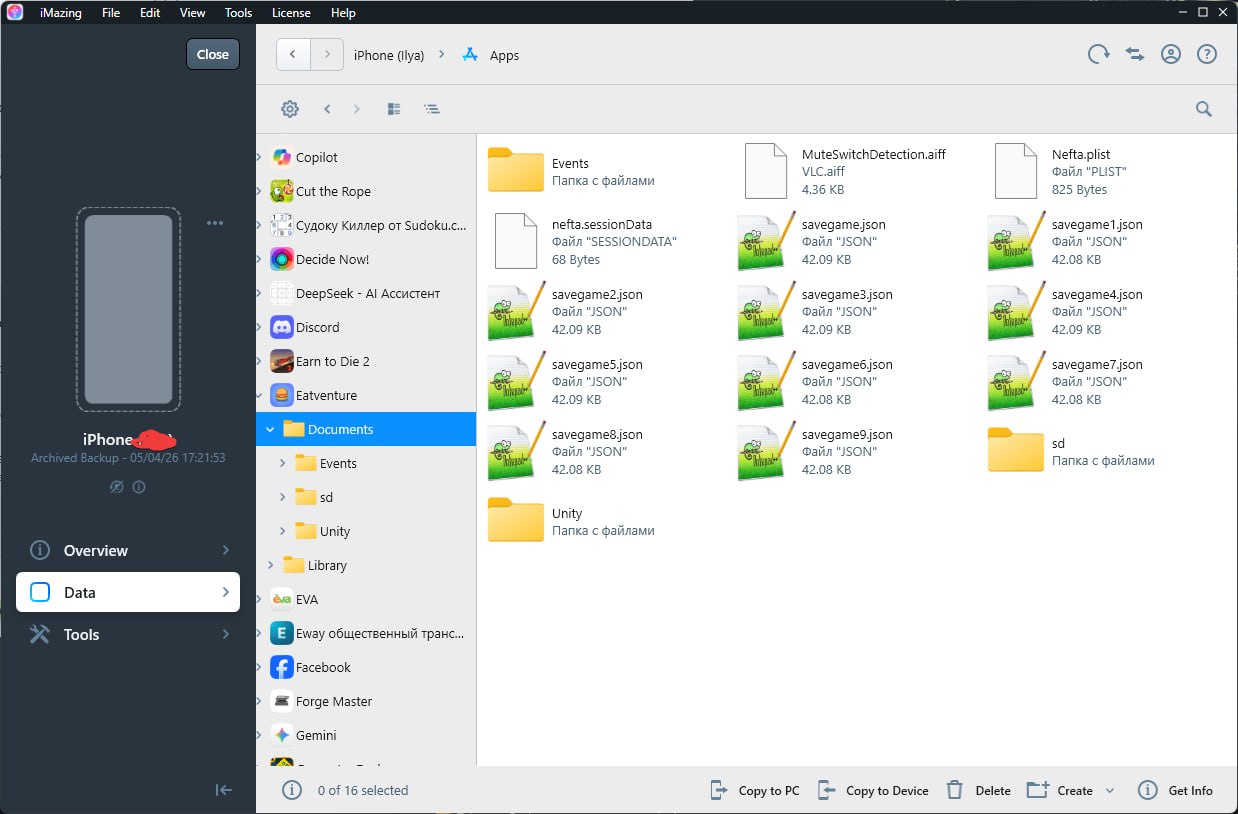The height and width of the screenshot is (814, 1238).
Task: Click the Create button
Action: 1060,790
